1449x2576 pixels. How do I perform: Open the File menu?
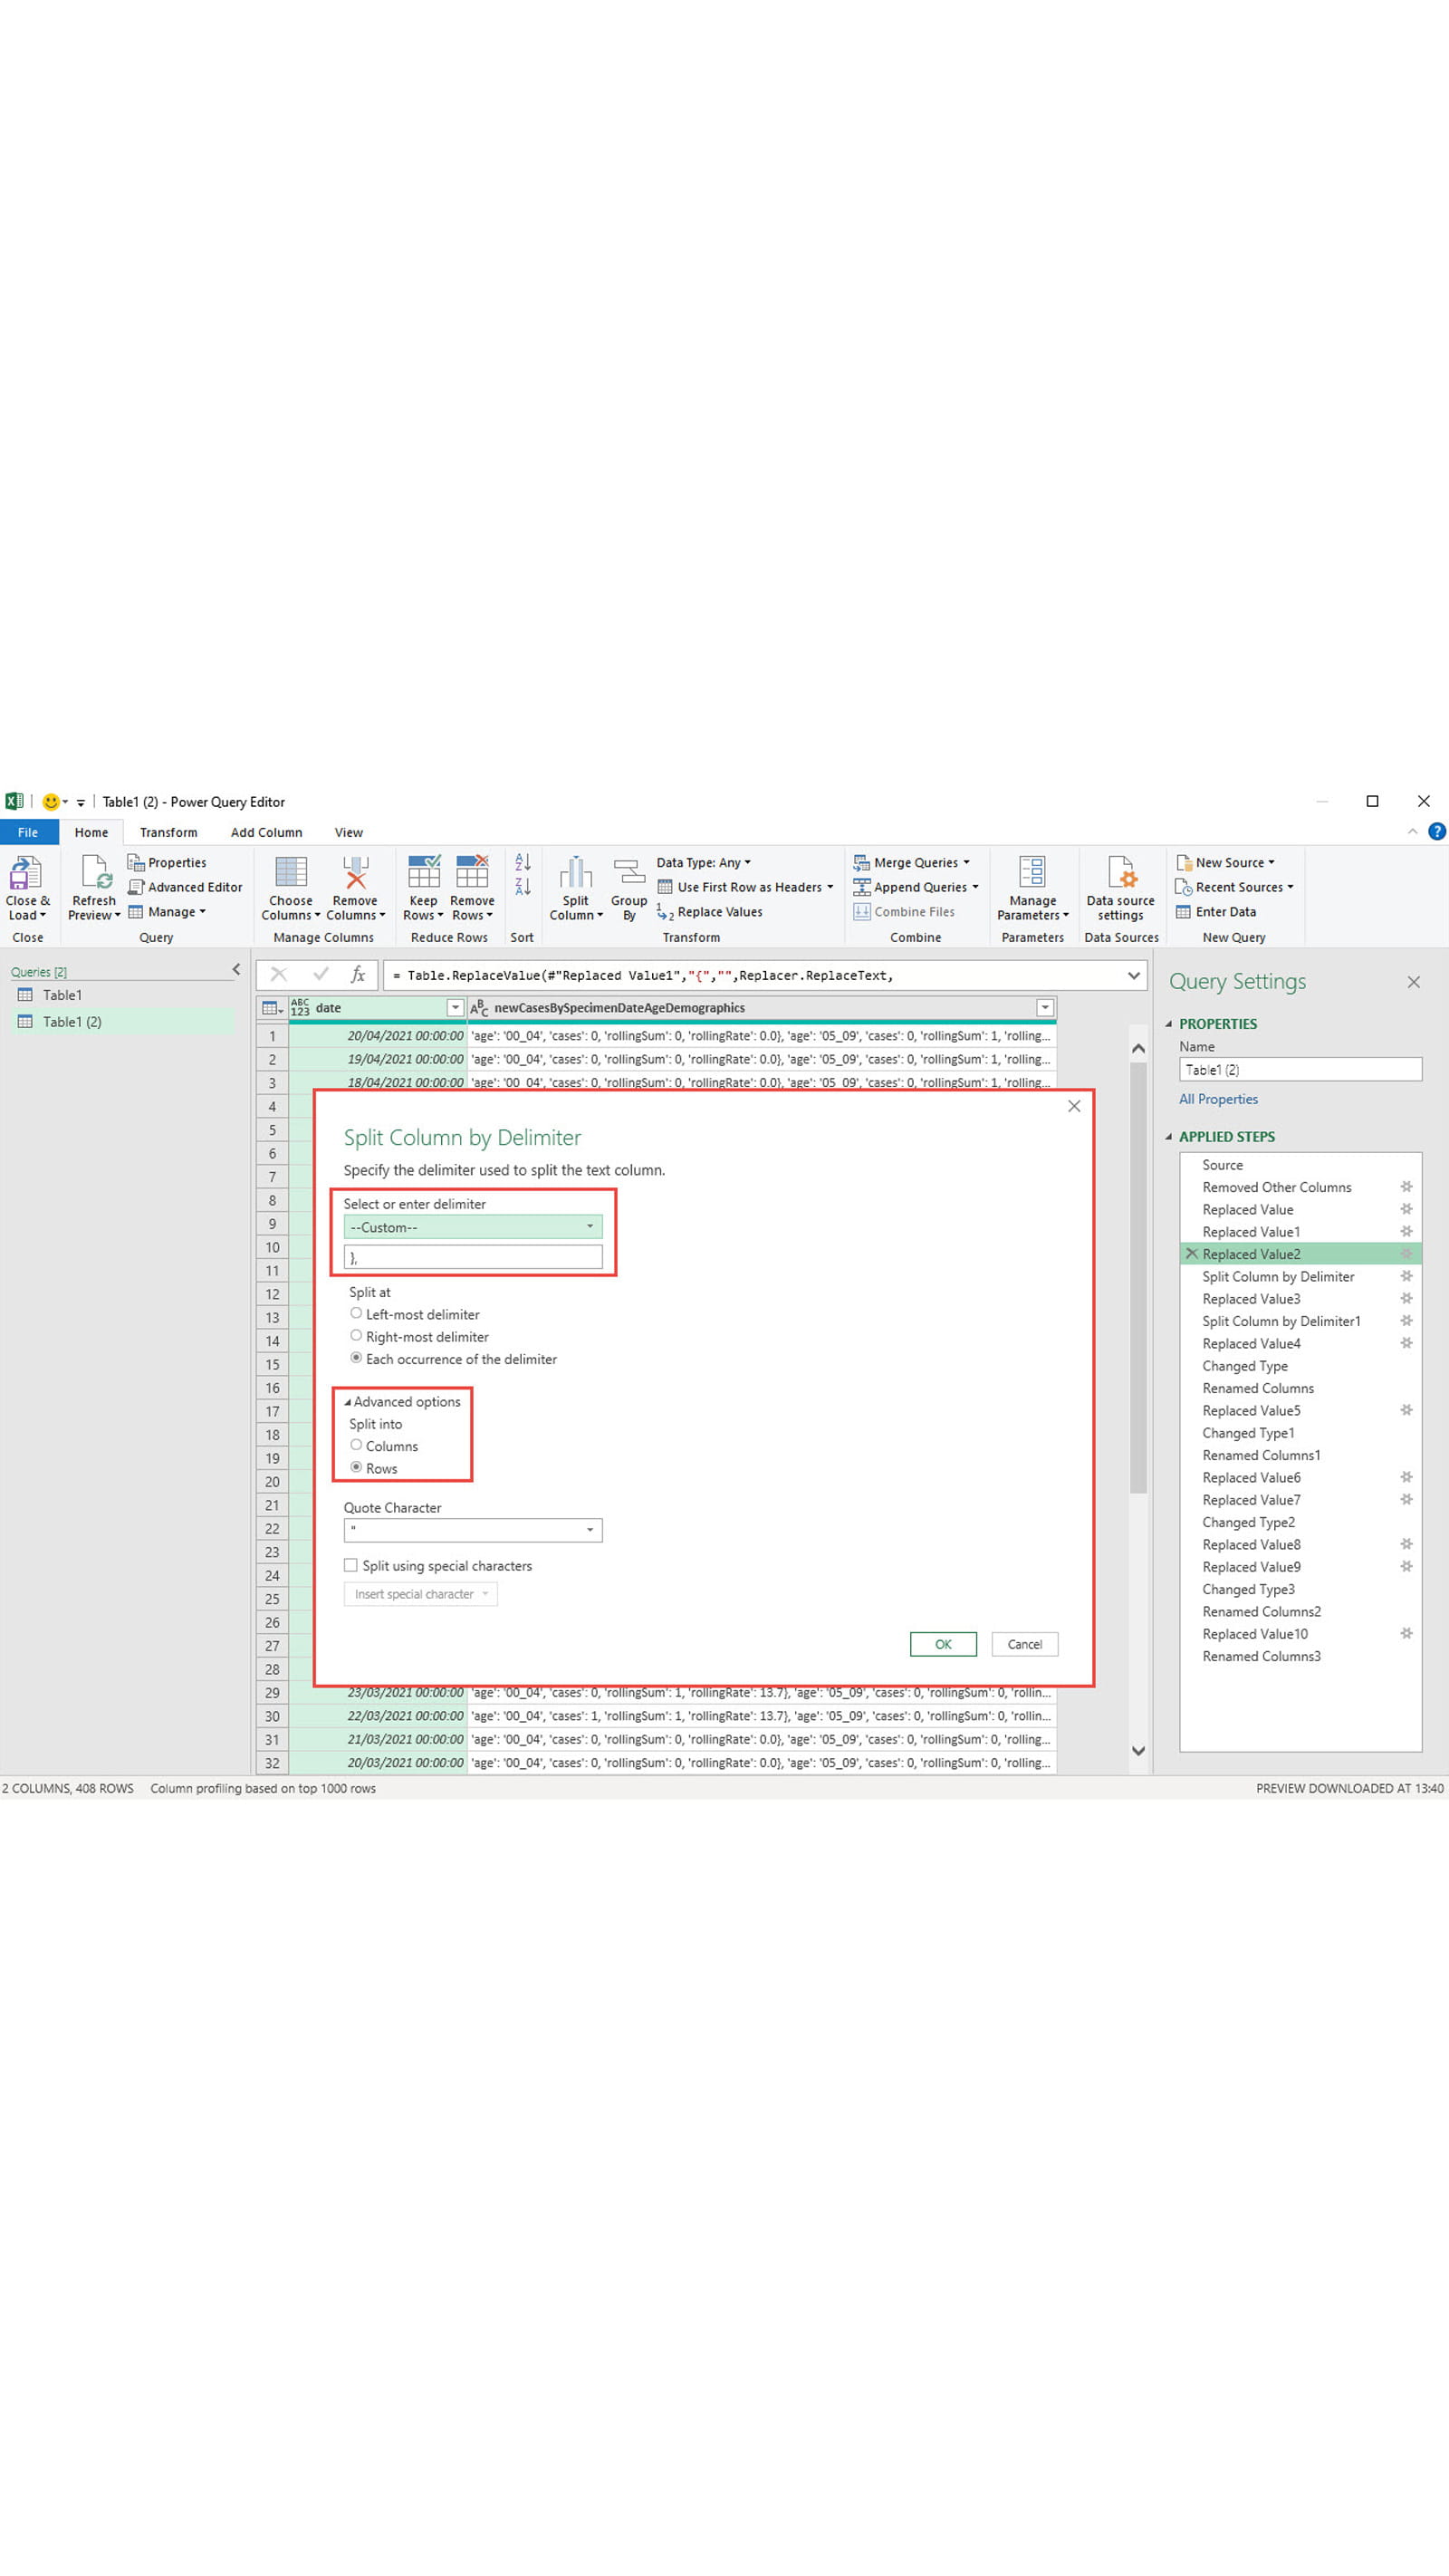click(28, 832)
